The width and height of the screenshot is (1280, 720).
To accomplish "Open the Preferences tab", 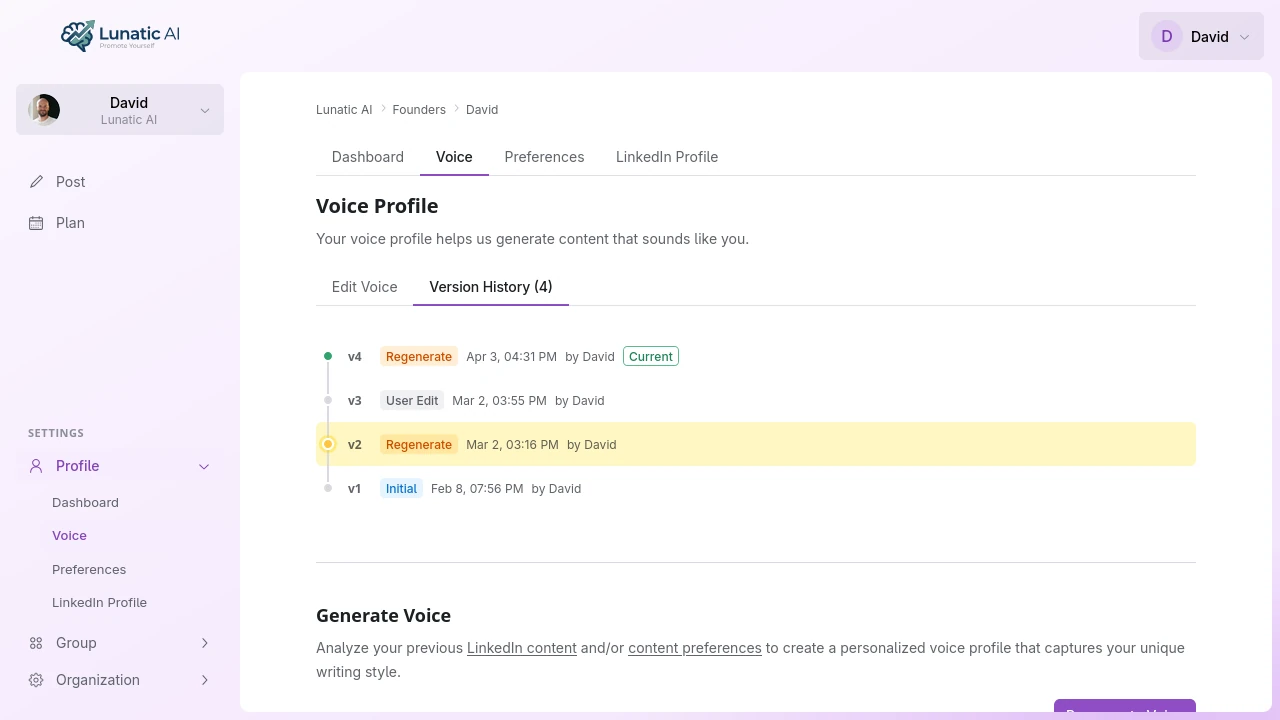I will click(544, 157).
